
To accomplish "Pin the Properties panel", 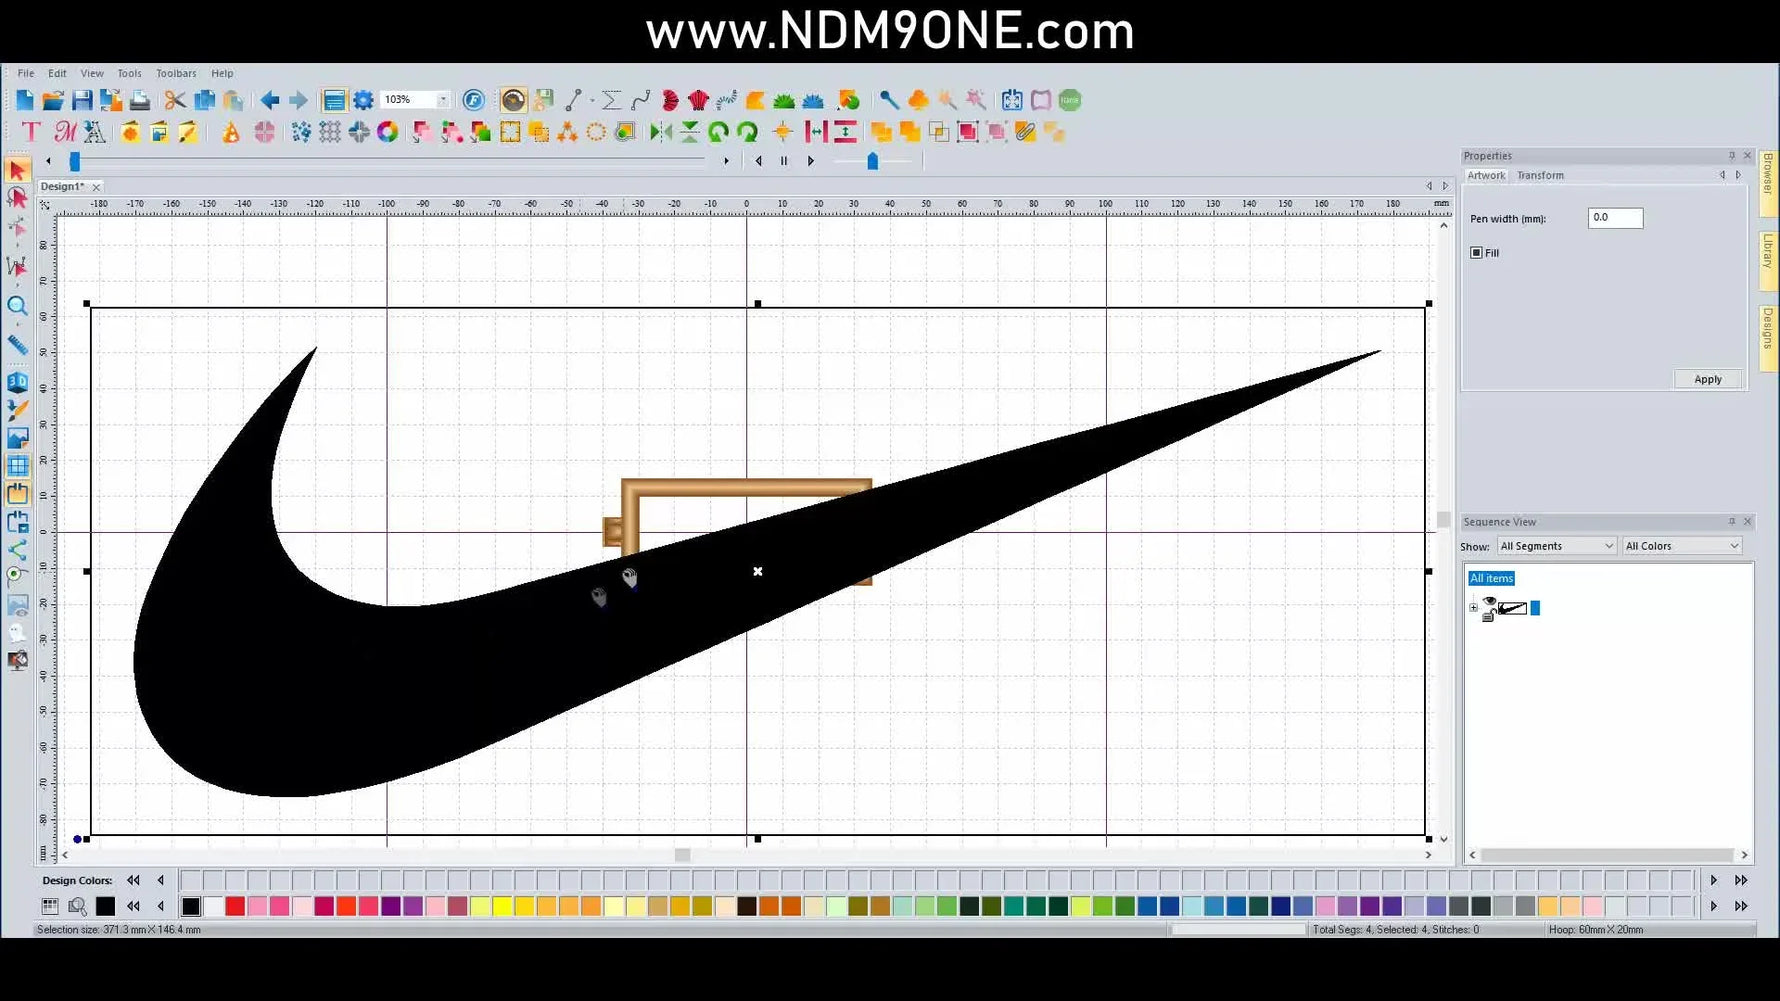I will [x=1732, y=156].
